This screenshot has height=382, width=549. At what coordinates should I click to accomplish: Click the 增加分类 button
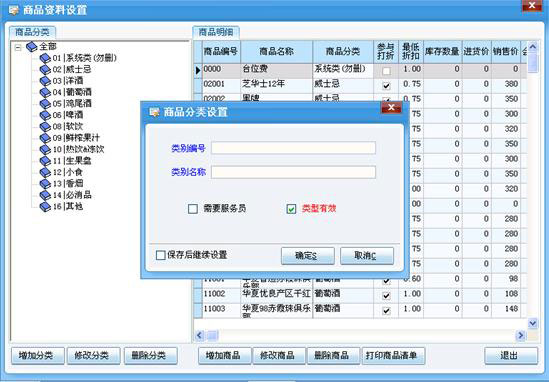click(x=37, y=356)
